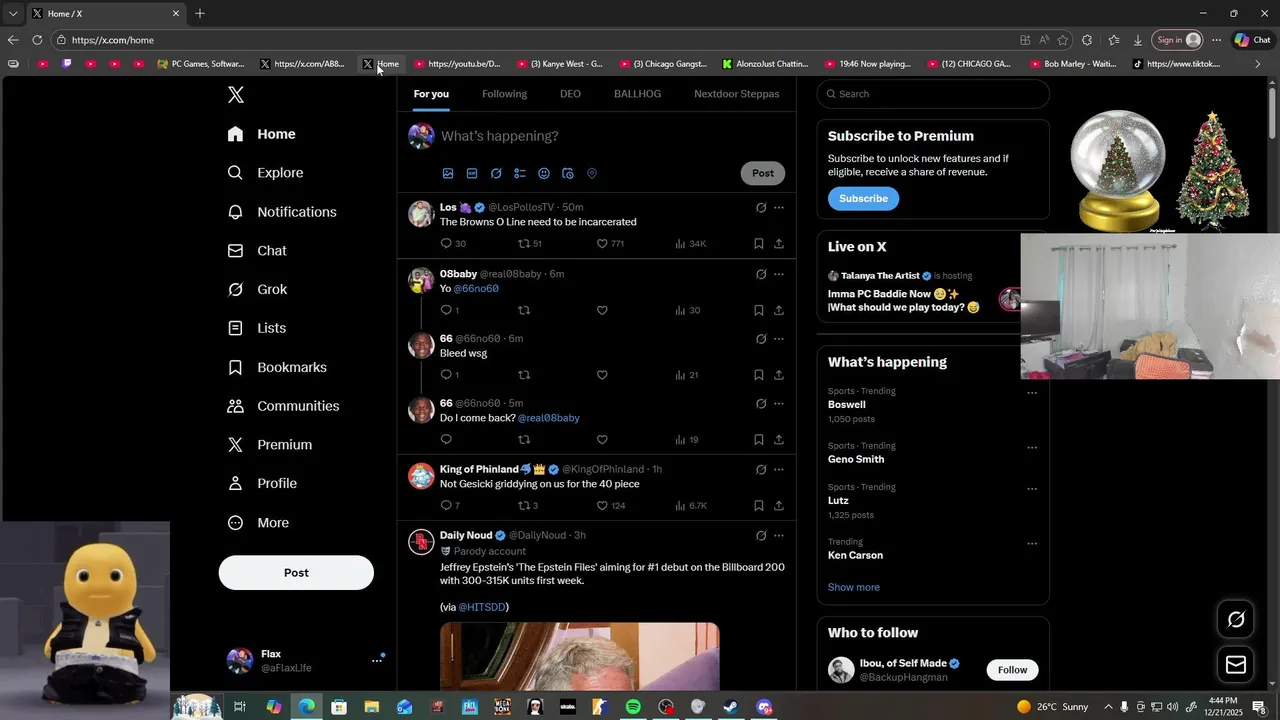The width and height of the screenshot is (1280, 720).
Task: Open the Chat sidebar item
Action: 257,251
